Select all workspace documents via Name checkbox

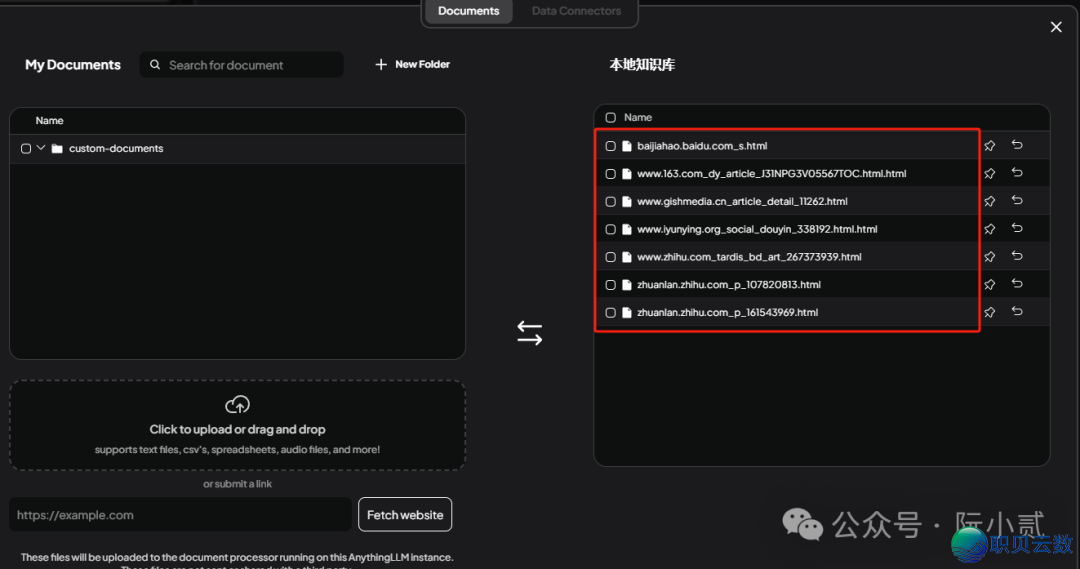tap(611, 118)
